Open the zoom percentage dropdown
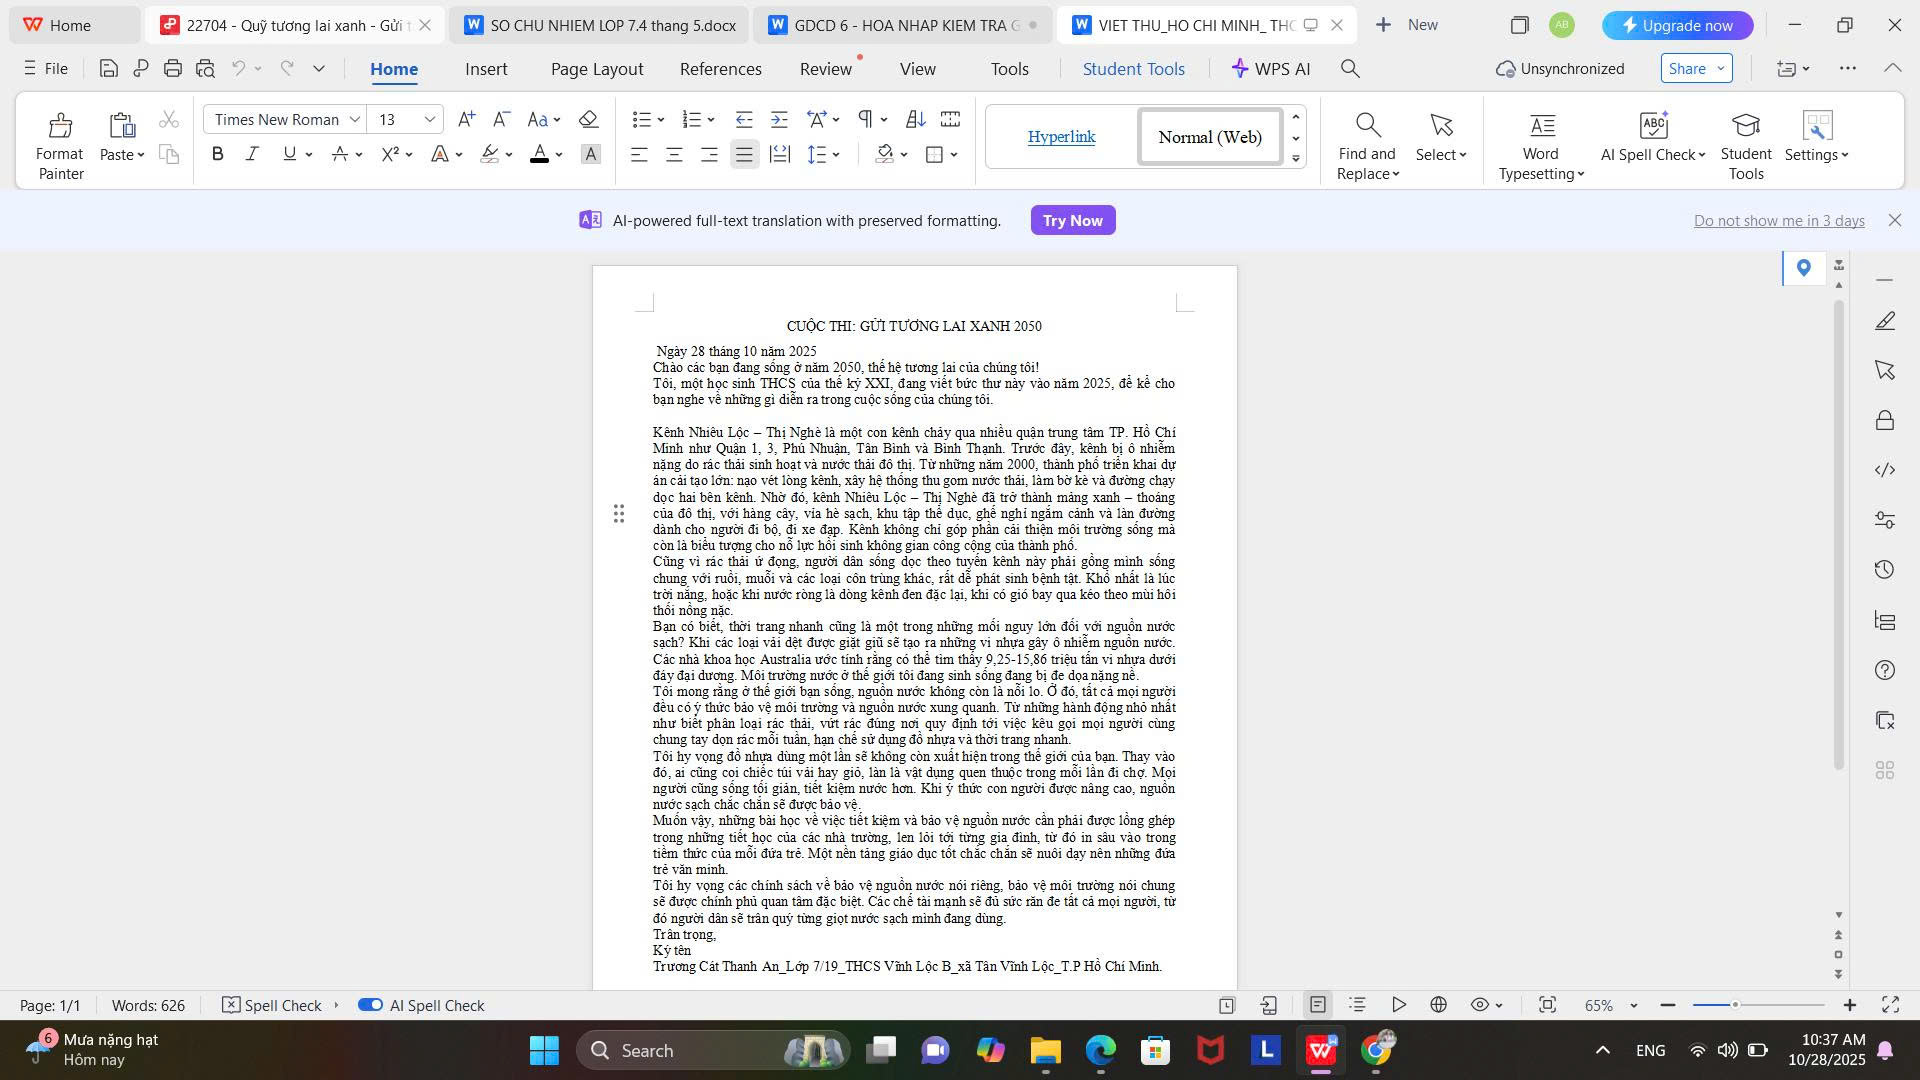The height and width of the screenshot is (1080, 1920). click(1634, 1005)
